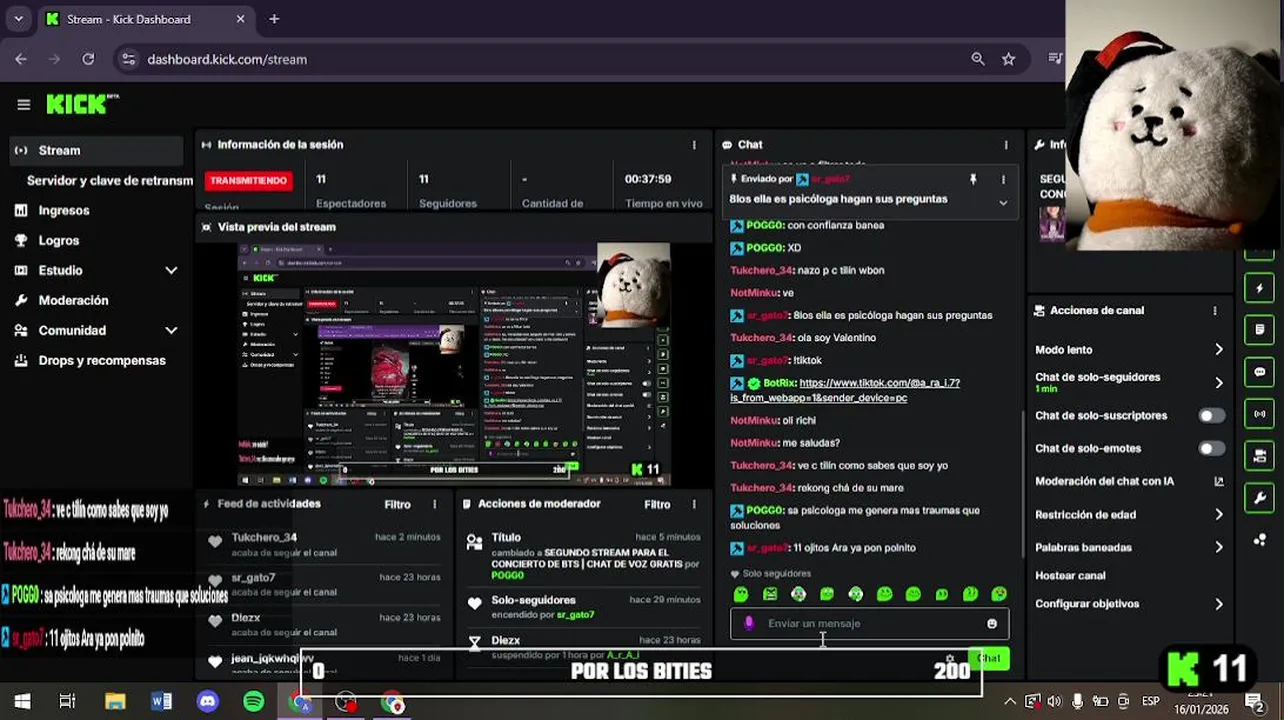Select sr_gato7 follow activity row
The height and width of the screenshot is (720, 1284).
pos(324,584)
